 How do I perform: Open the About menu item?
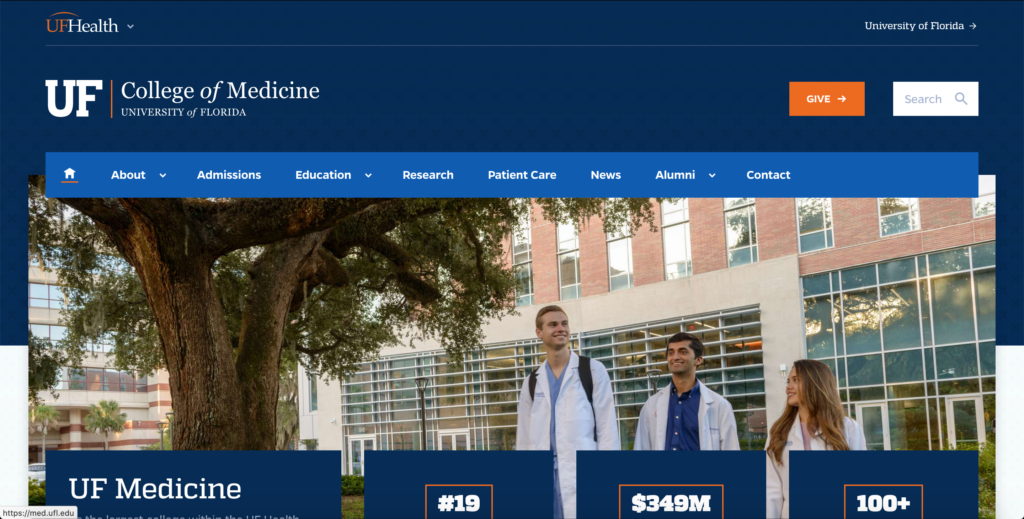[128, 175]
